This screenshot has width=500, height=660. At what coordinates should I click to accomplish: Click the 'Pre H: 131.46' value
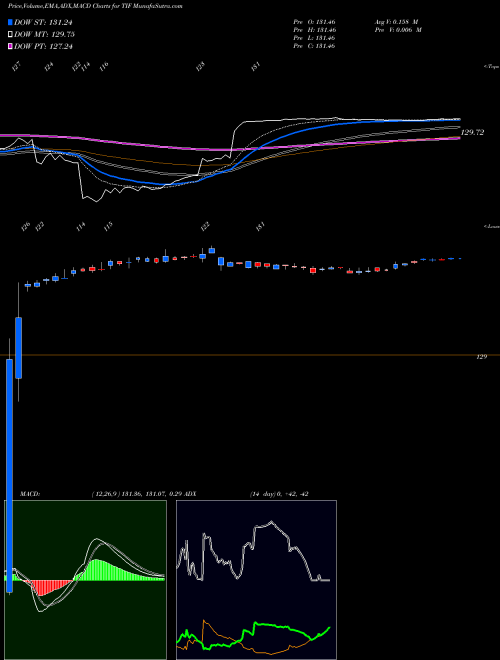coord(314,30)
